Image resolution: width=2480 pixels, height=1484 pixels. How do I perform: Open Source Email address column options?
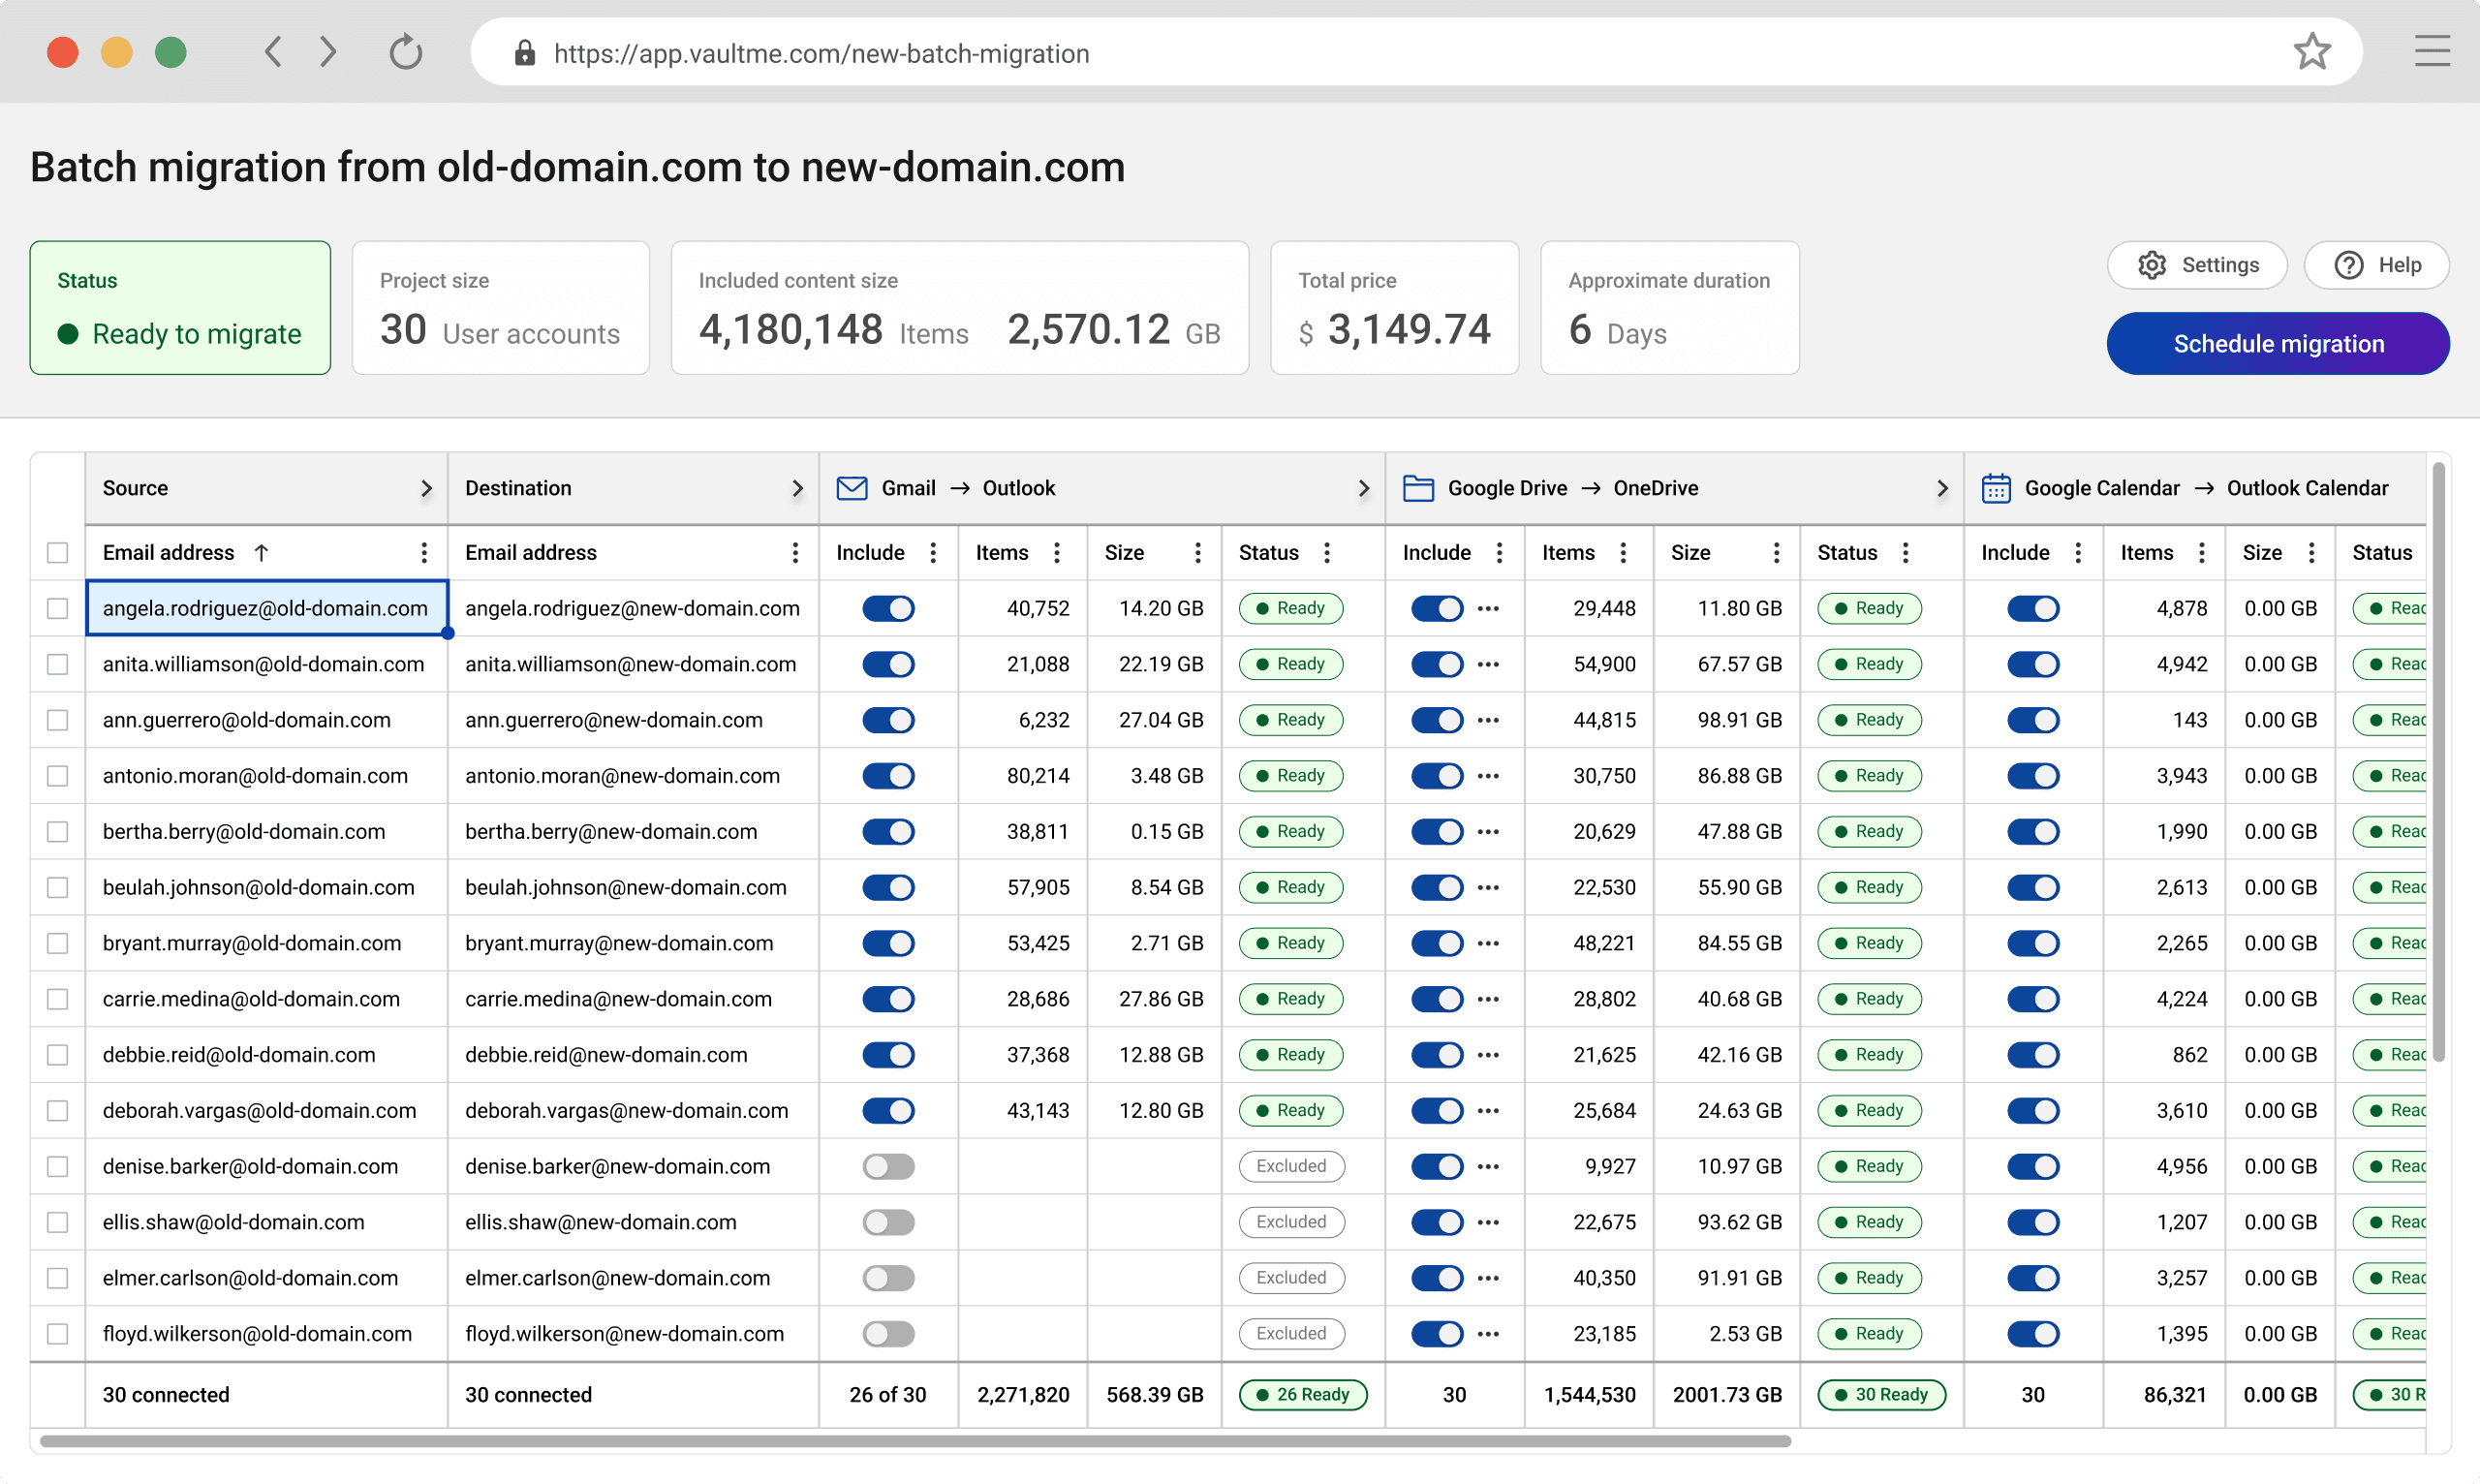click(x=424, y=553)
